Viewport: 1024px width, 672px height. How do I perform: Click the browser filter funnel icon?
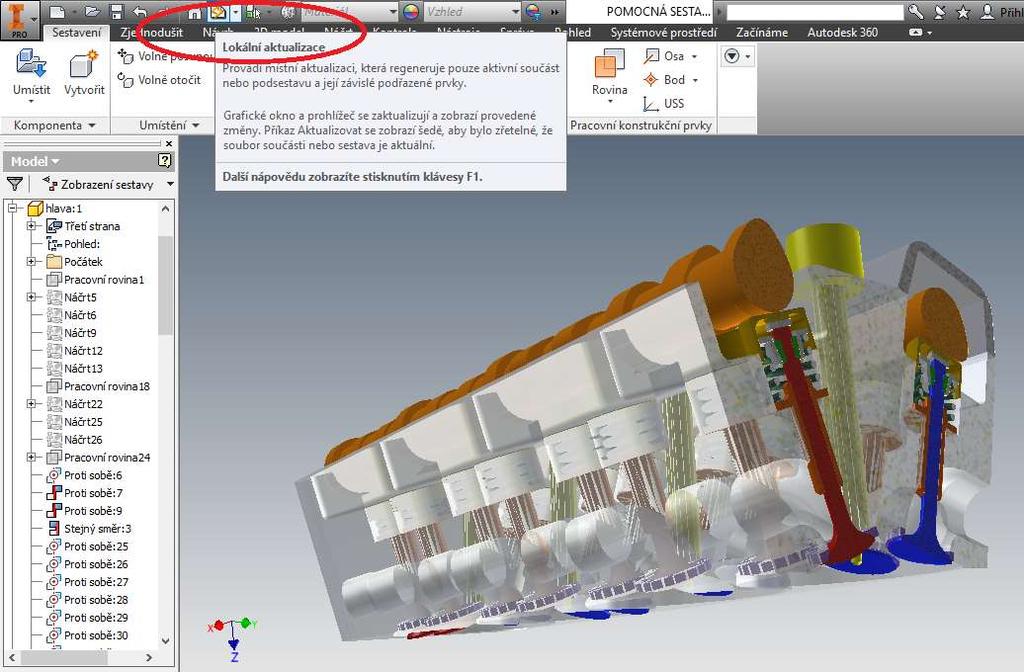[x=14, y=184]
